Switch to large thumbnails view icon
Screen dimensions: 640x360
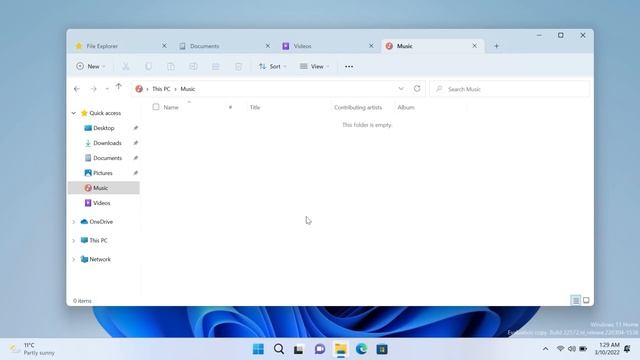(x=586, y=300)
